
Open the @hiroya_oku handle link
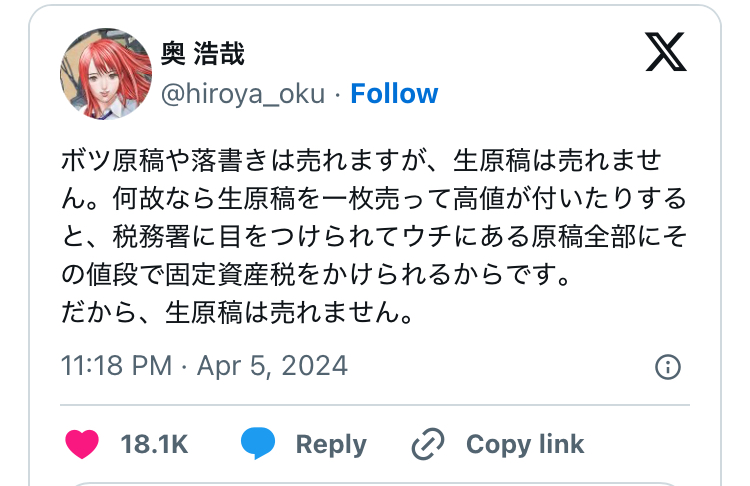(x=243, y=94)
